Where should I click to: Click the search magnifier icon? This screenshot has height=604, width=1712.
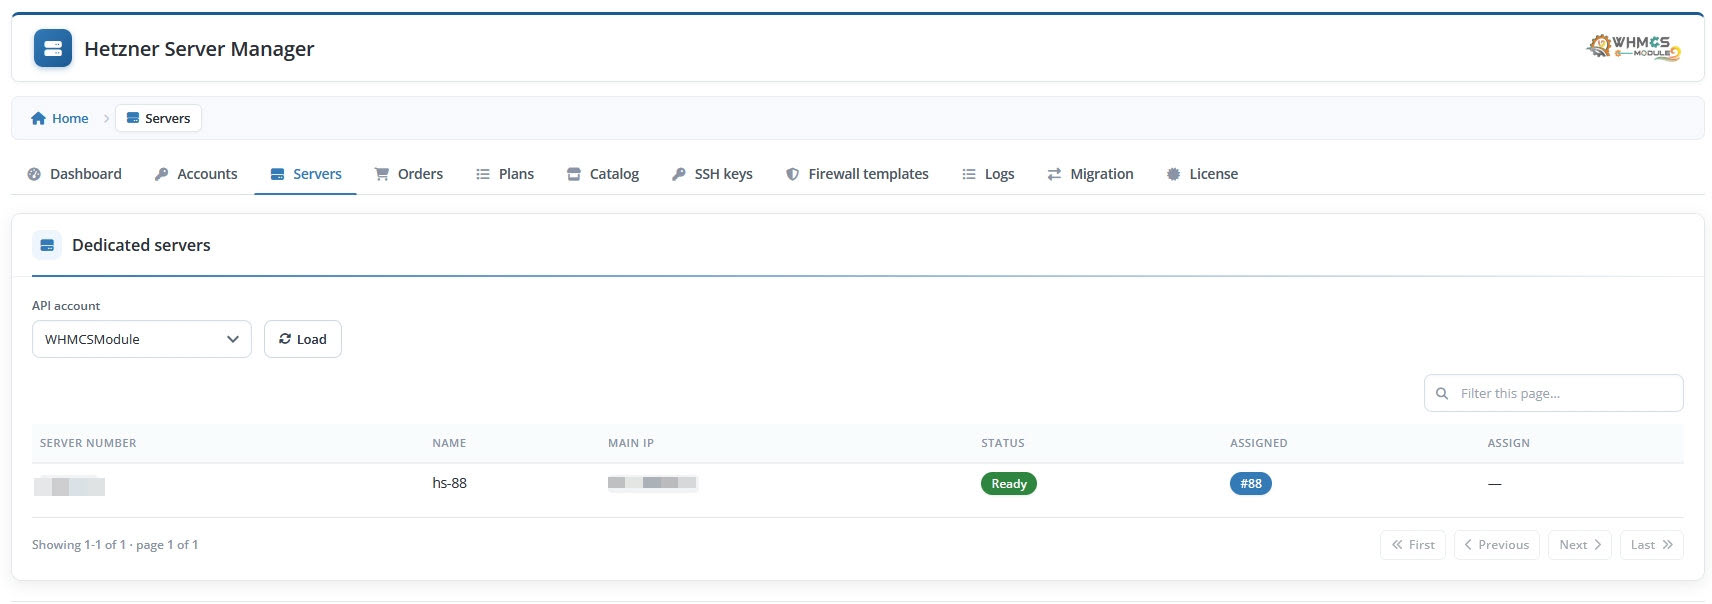click(1442, 394)
